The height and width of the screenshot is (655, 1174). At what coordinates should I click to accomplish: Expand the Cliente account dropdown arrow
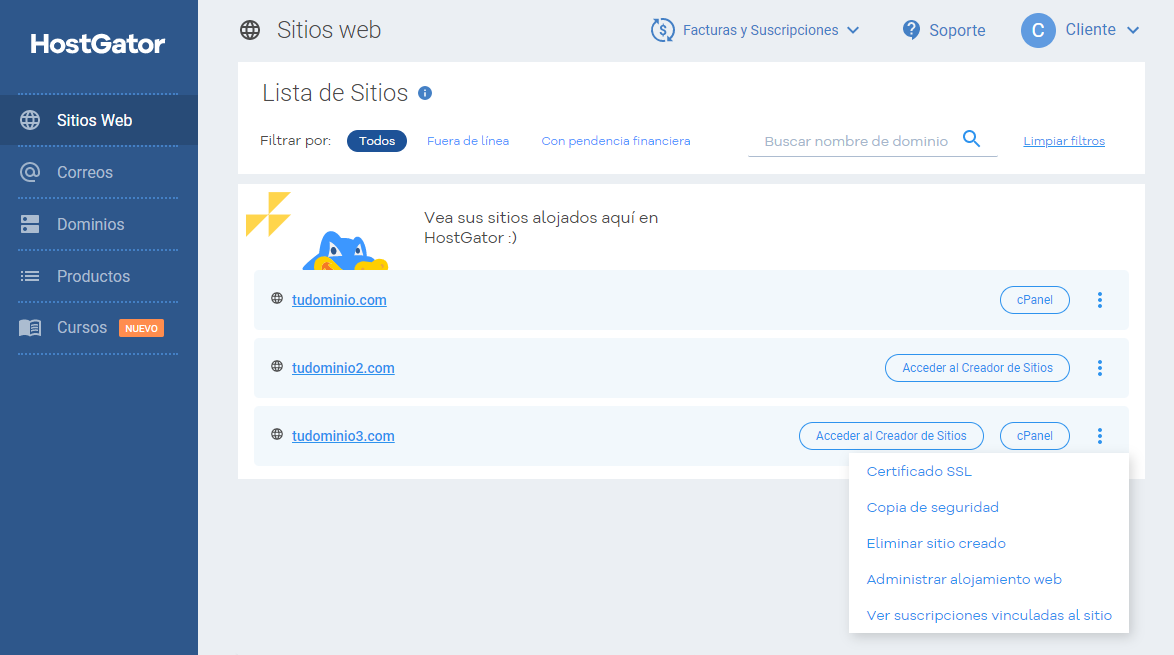pyautogui.click(x=1133, y=30)
